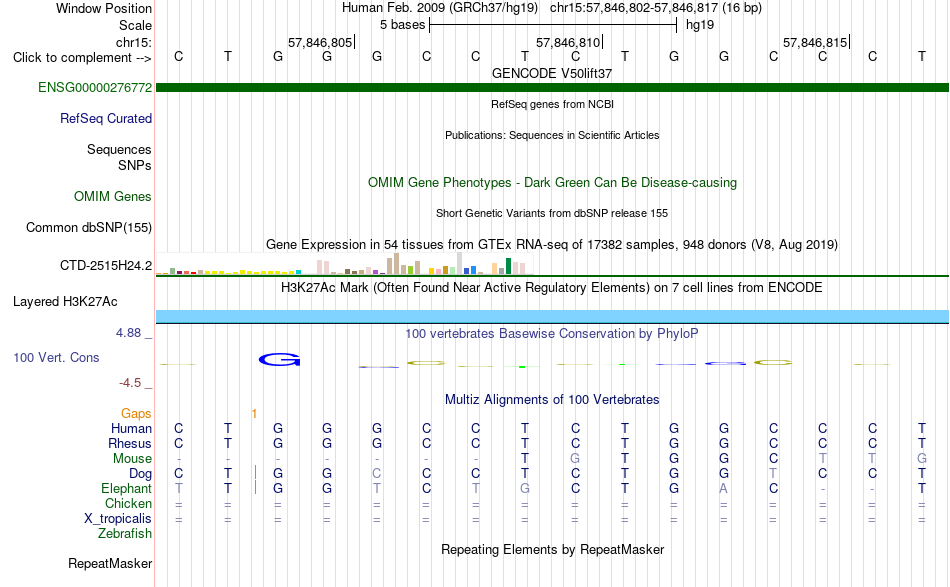Click the 57,846,805 position marker
The width and height of the screenshot is (950, 587).
(322, 42)
